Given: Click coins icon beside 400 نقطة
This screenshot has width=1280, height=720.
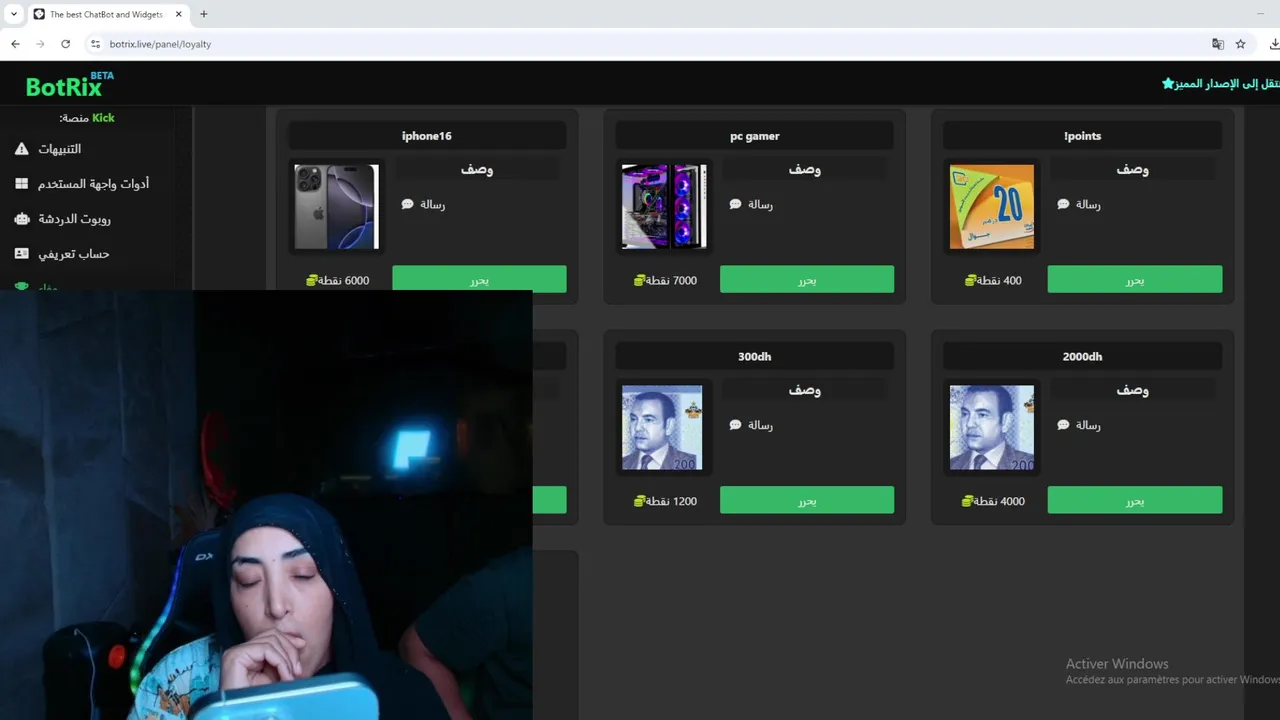Looking at the screenshot, I should click(970, 281).
